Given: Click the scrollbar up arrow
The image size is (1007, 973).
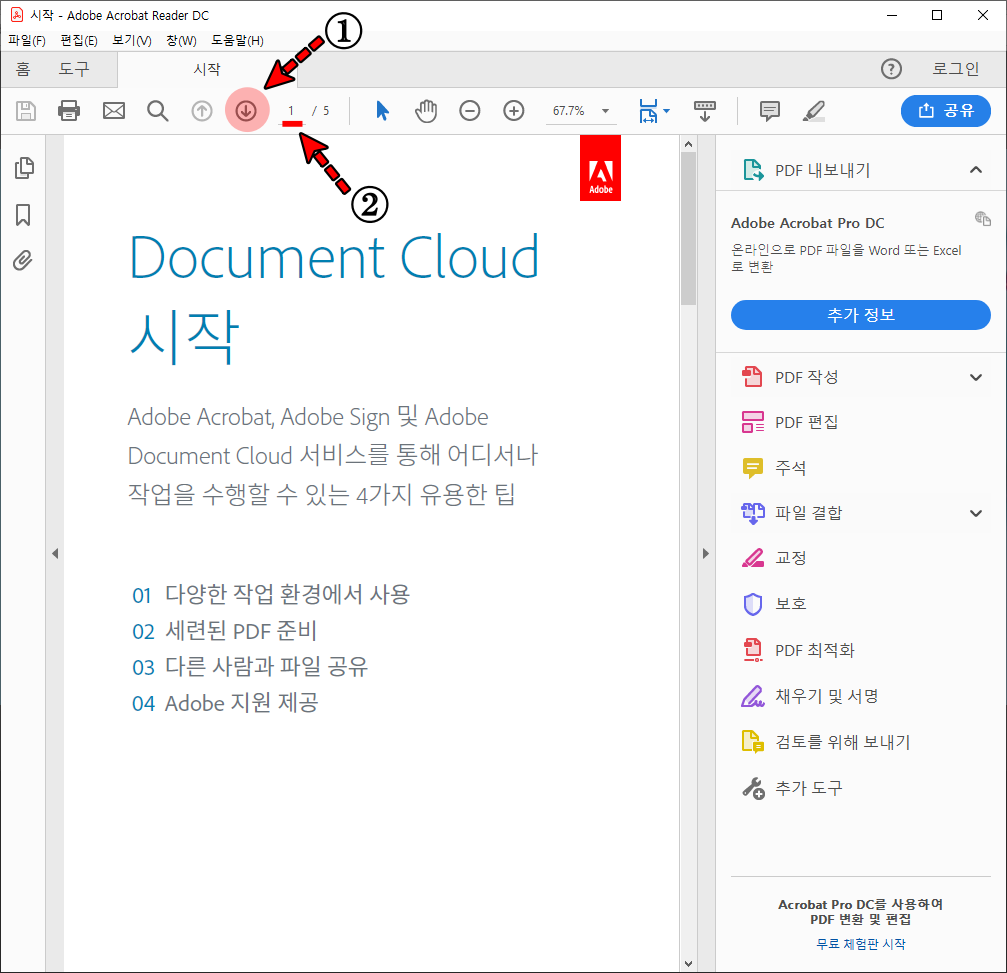Looking at the screenshot, I should tap(688, 144).
